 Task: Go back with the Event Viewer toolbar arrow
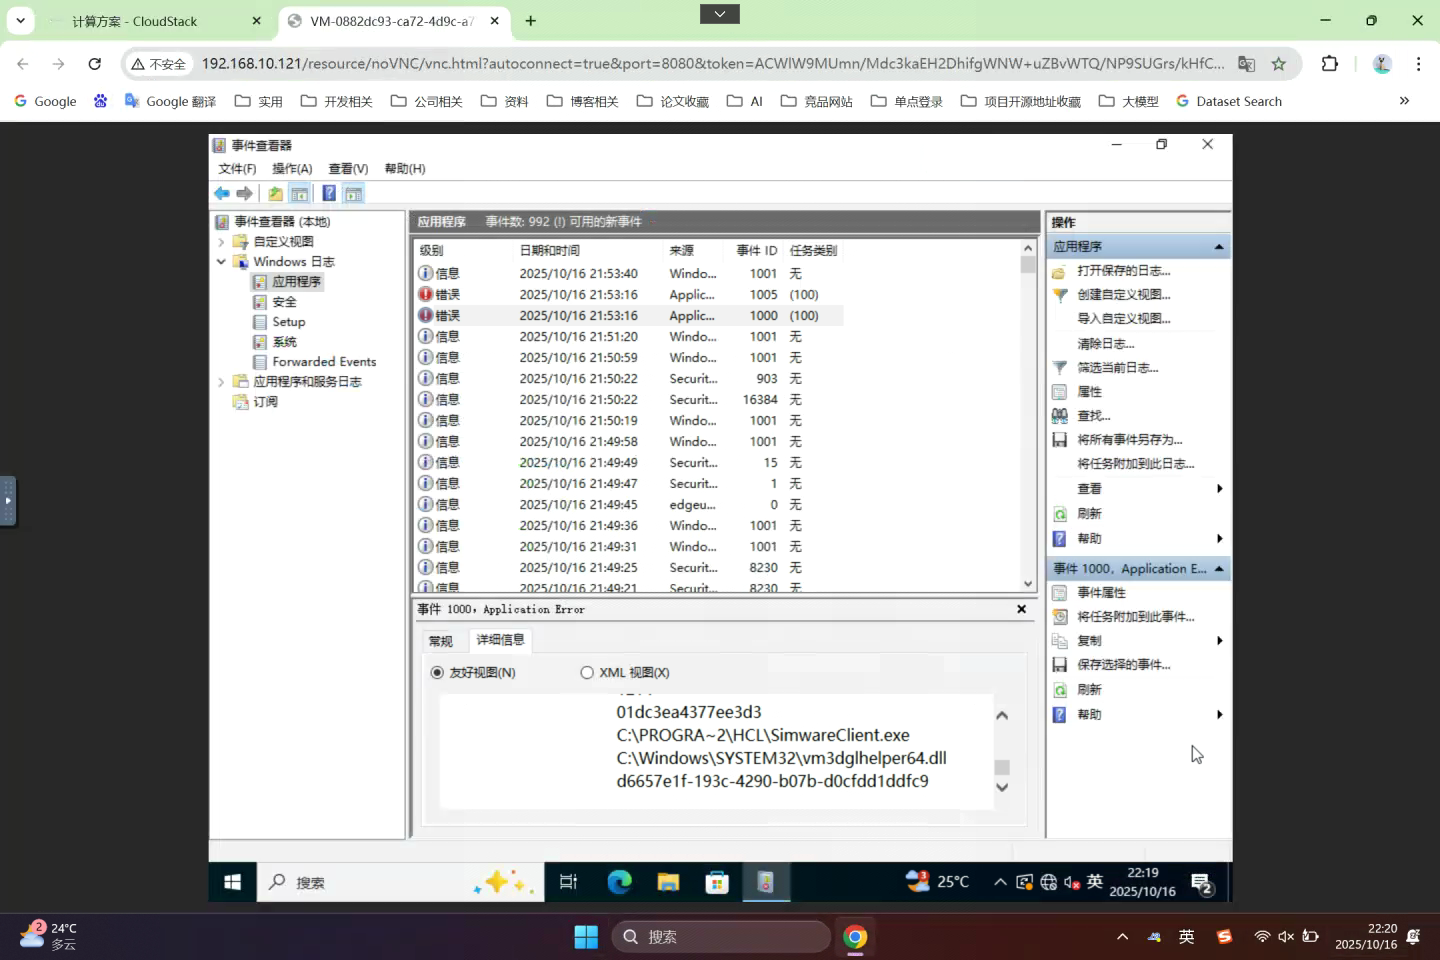pyautogui.click(x=222, y=194)
